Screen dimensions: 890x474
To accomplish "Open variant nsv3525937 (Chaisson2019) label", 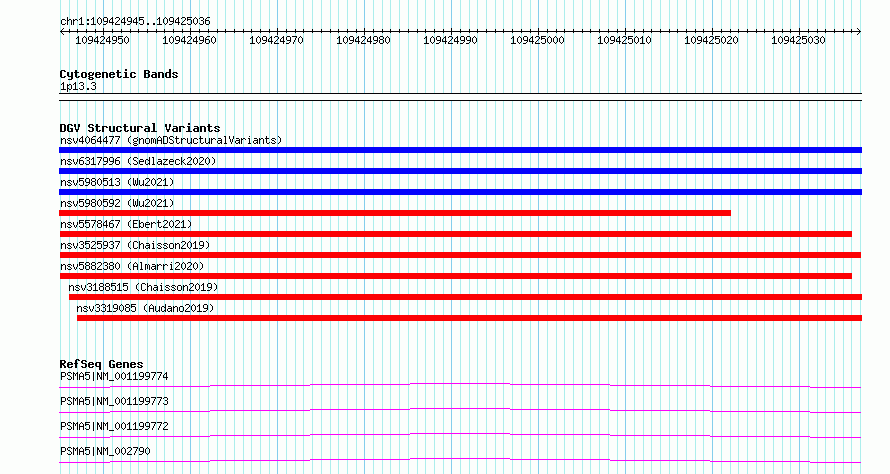I will coord(135,245).
